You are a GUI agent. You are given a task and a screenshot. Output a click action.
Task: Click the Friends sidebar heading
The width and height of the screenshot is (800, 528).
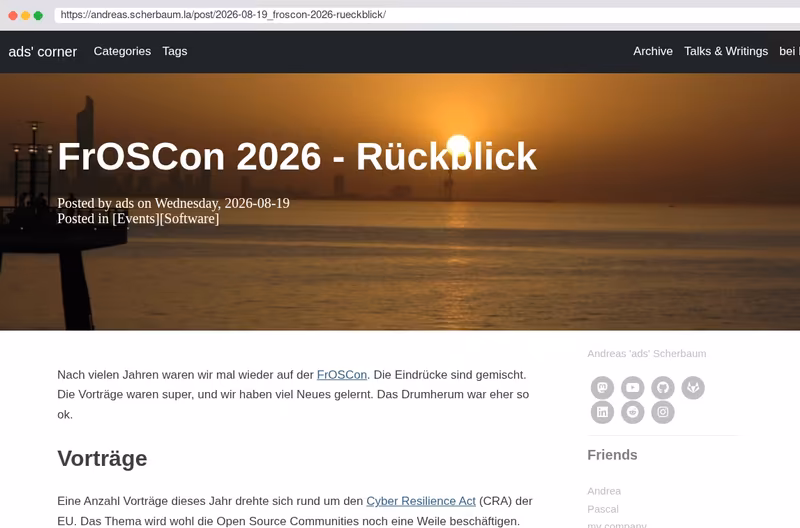tap(612, 455)
